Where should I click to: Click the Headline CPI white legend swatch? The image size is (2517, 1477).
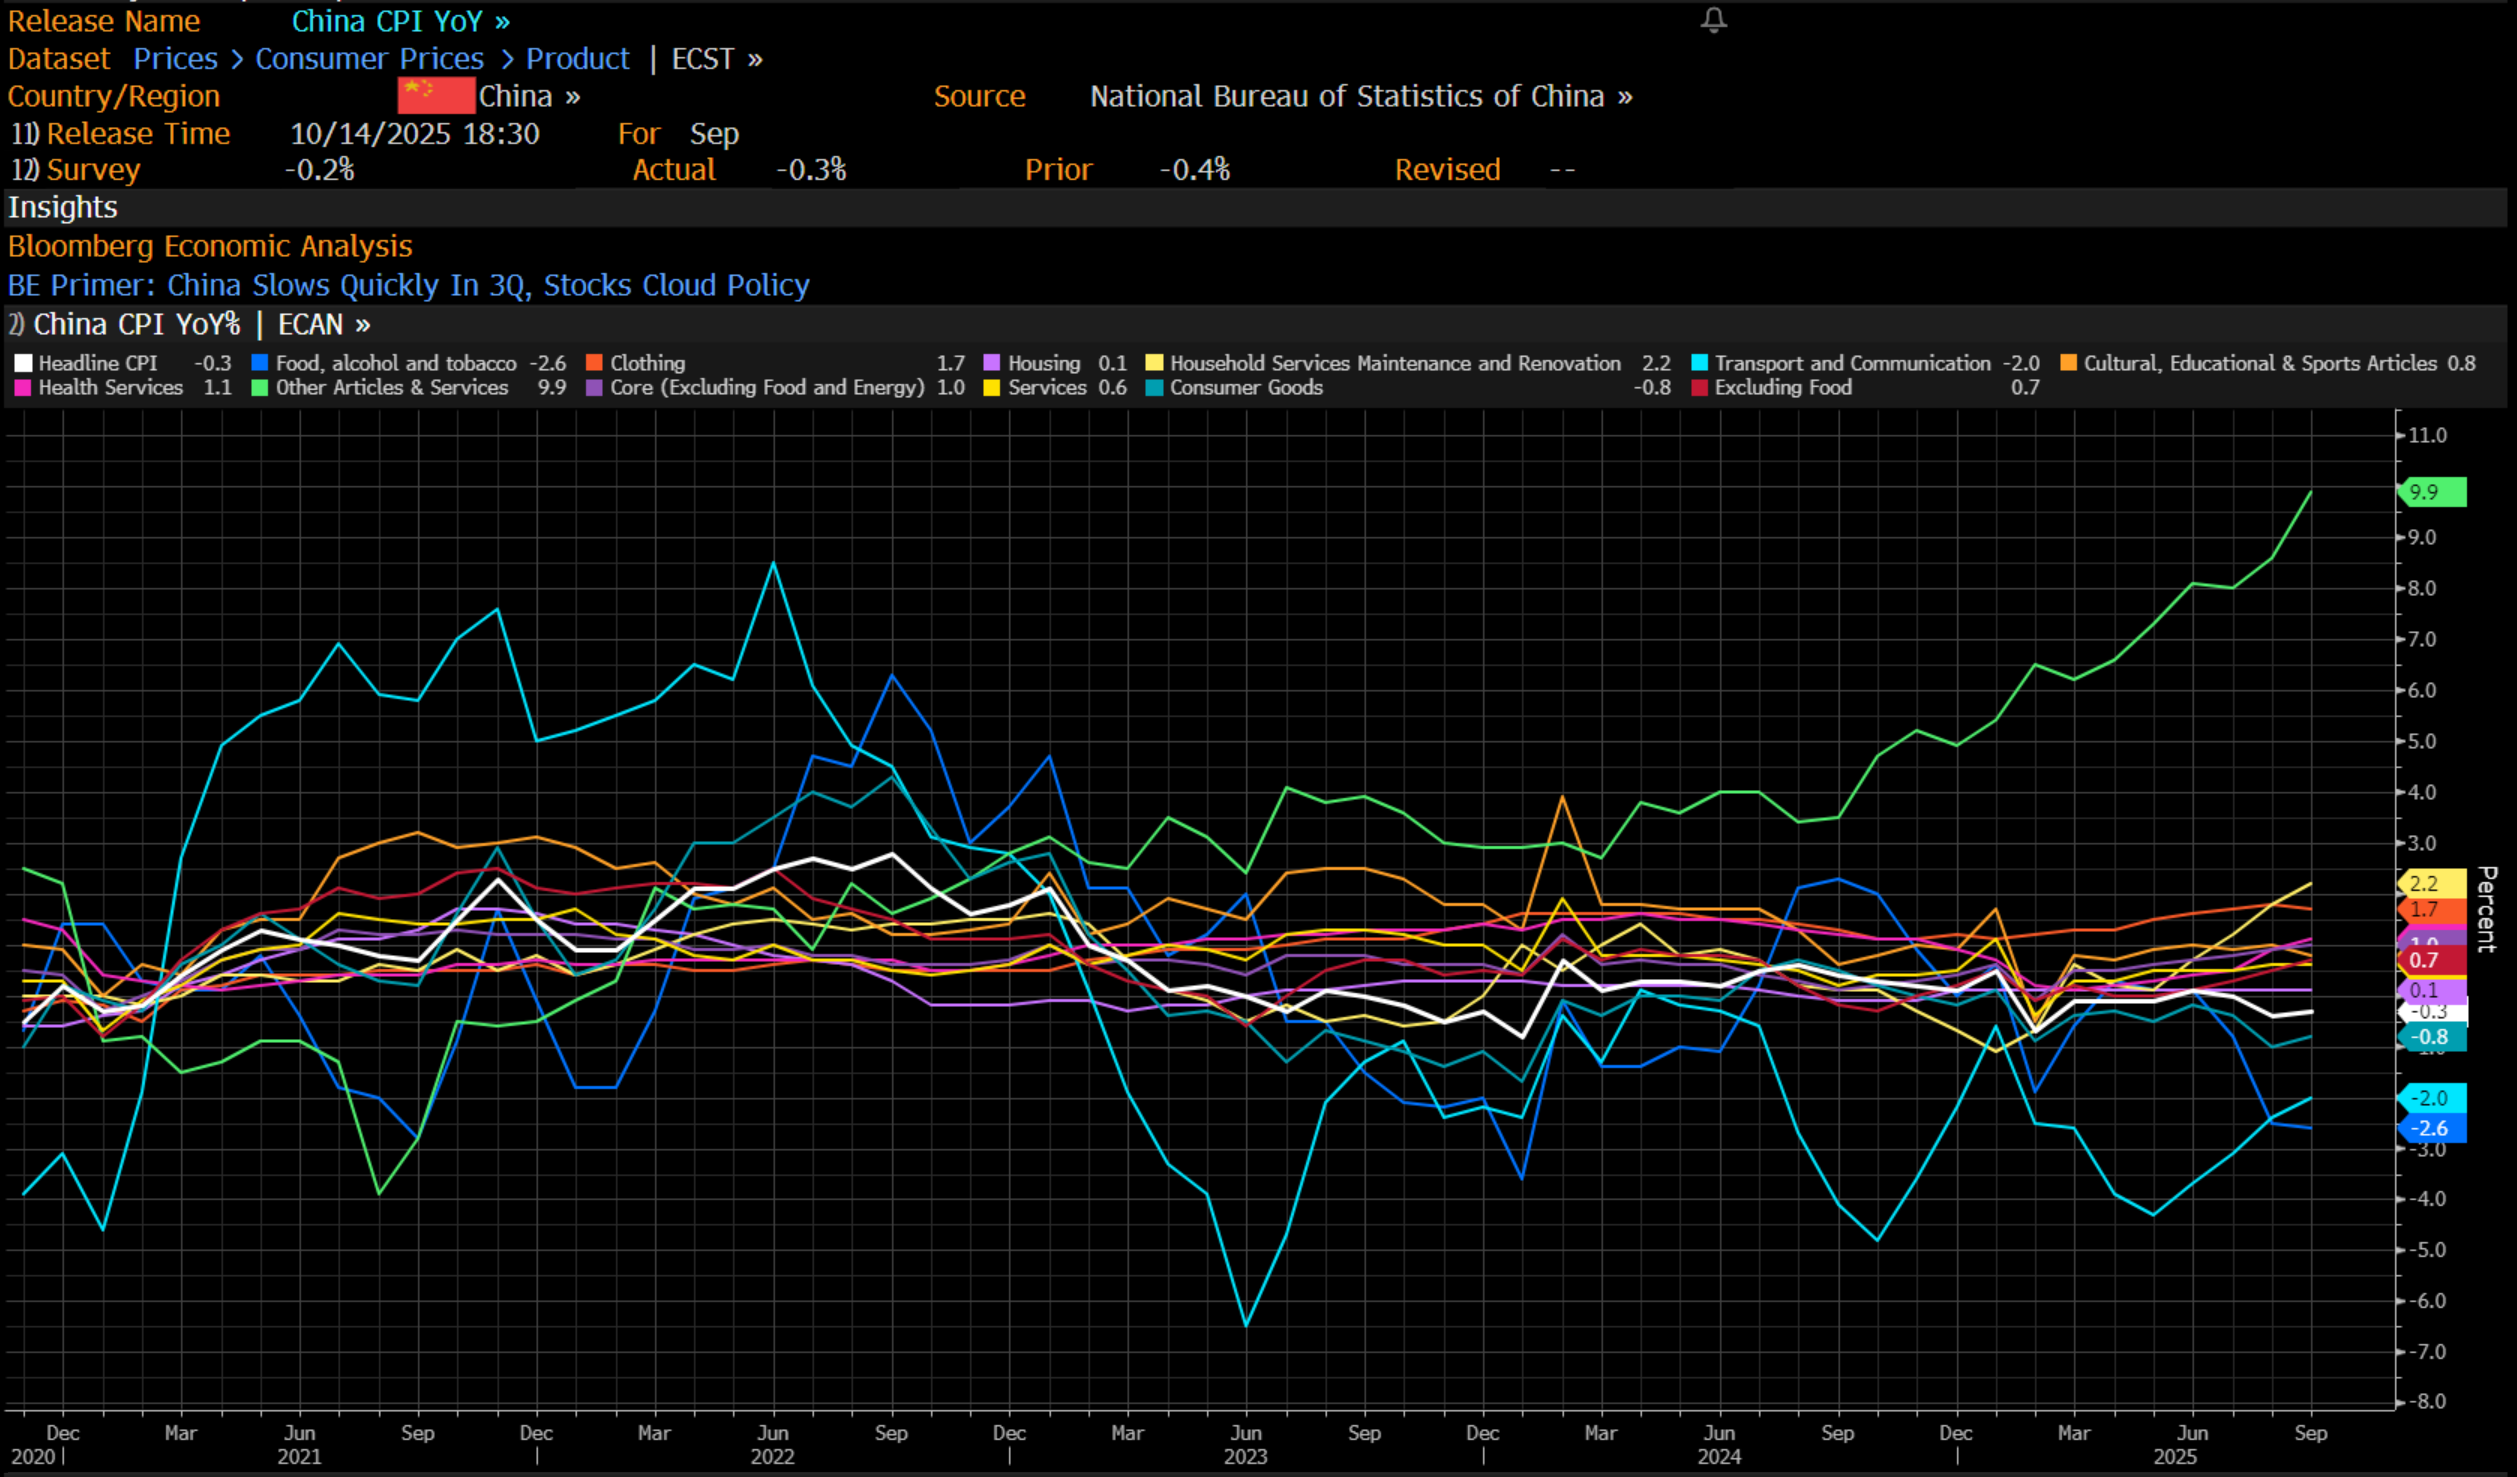pos(23,363)
